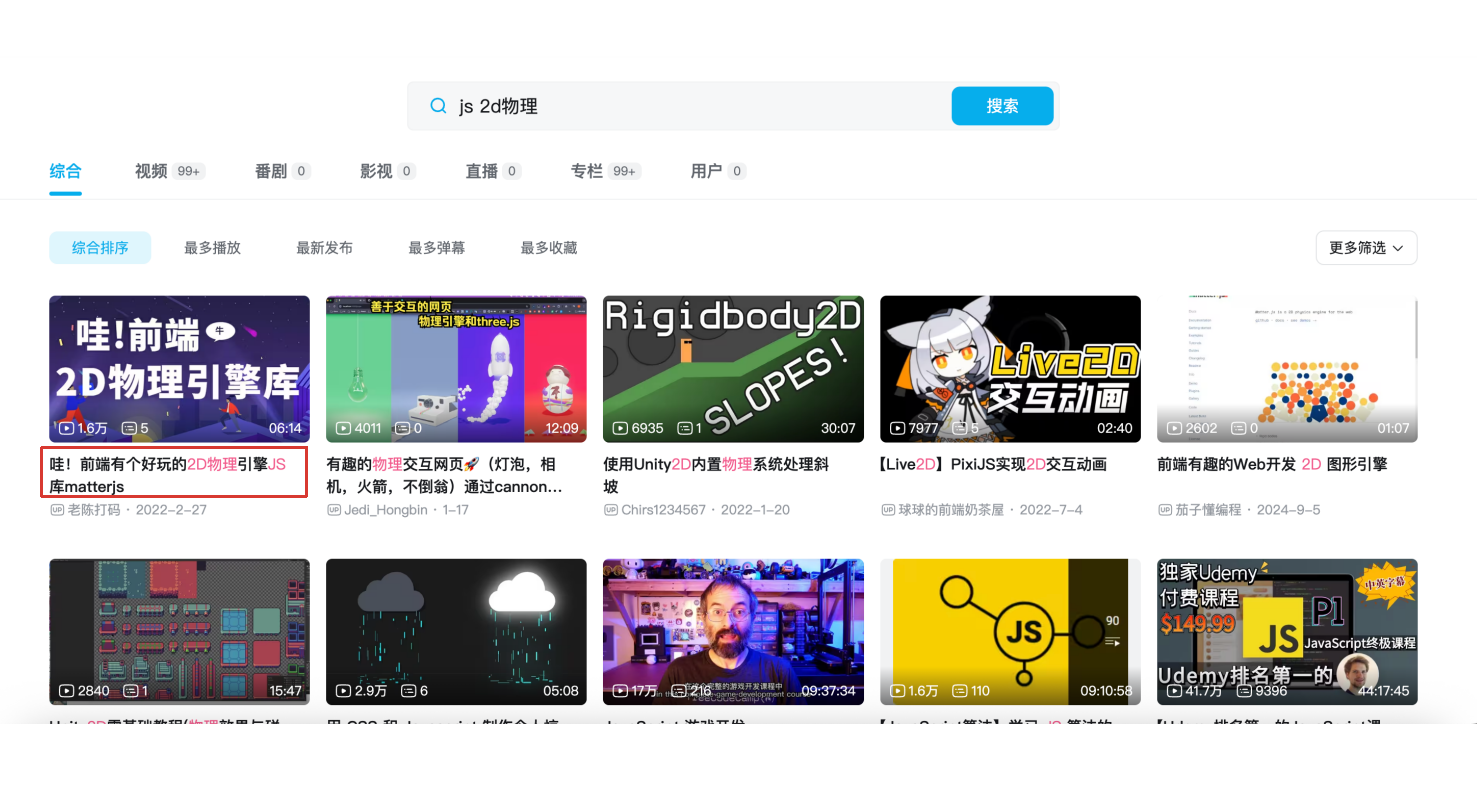Click the UP icon beside 球球的前端奶茶屋
The image size is (1477, 791).
(888, 510)
